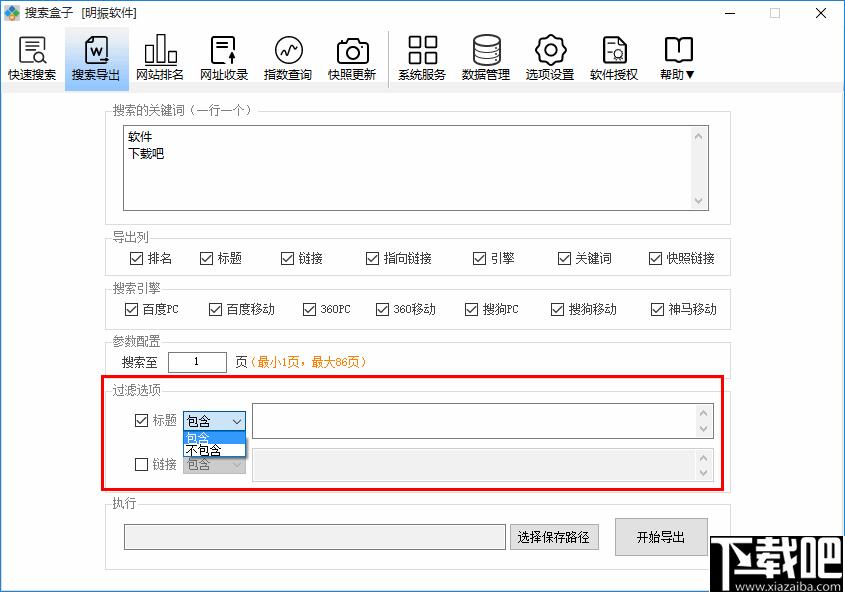Screen dimensions: 845x592
Task: Open the 网址收录 URL indexing tool
Action: [x=224, y=59]
